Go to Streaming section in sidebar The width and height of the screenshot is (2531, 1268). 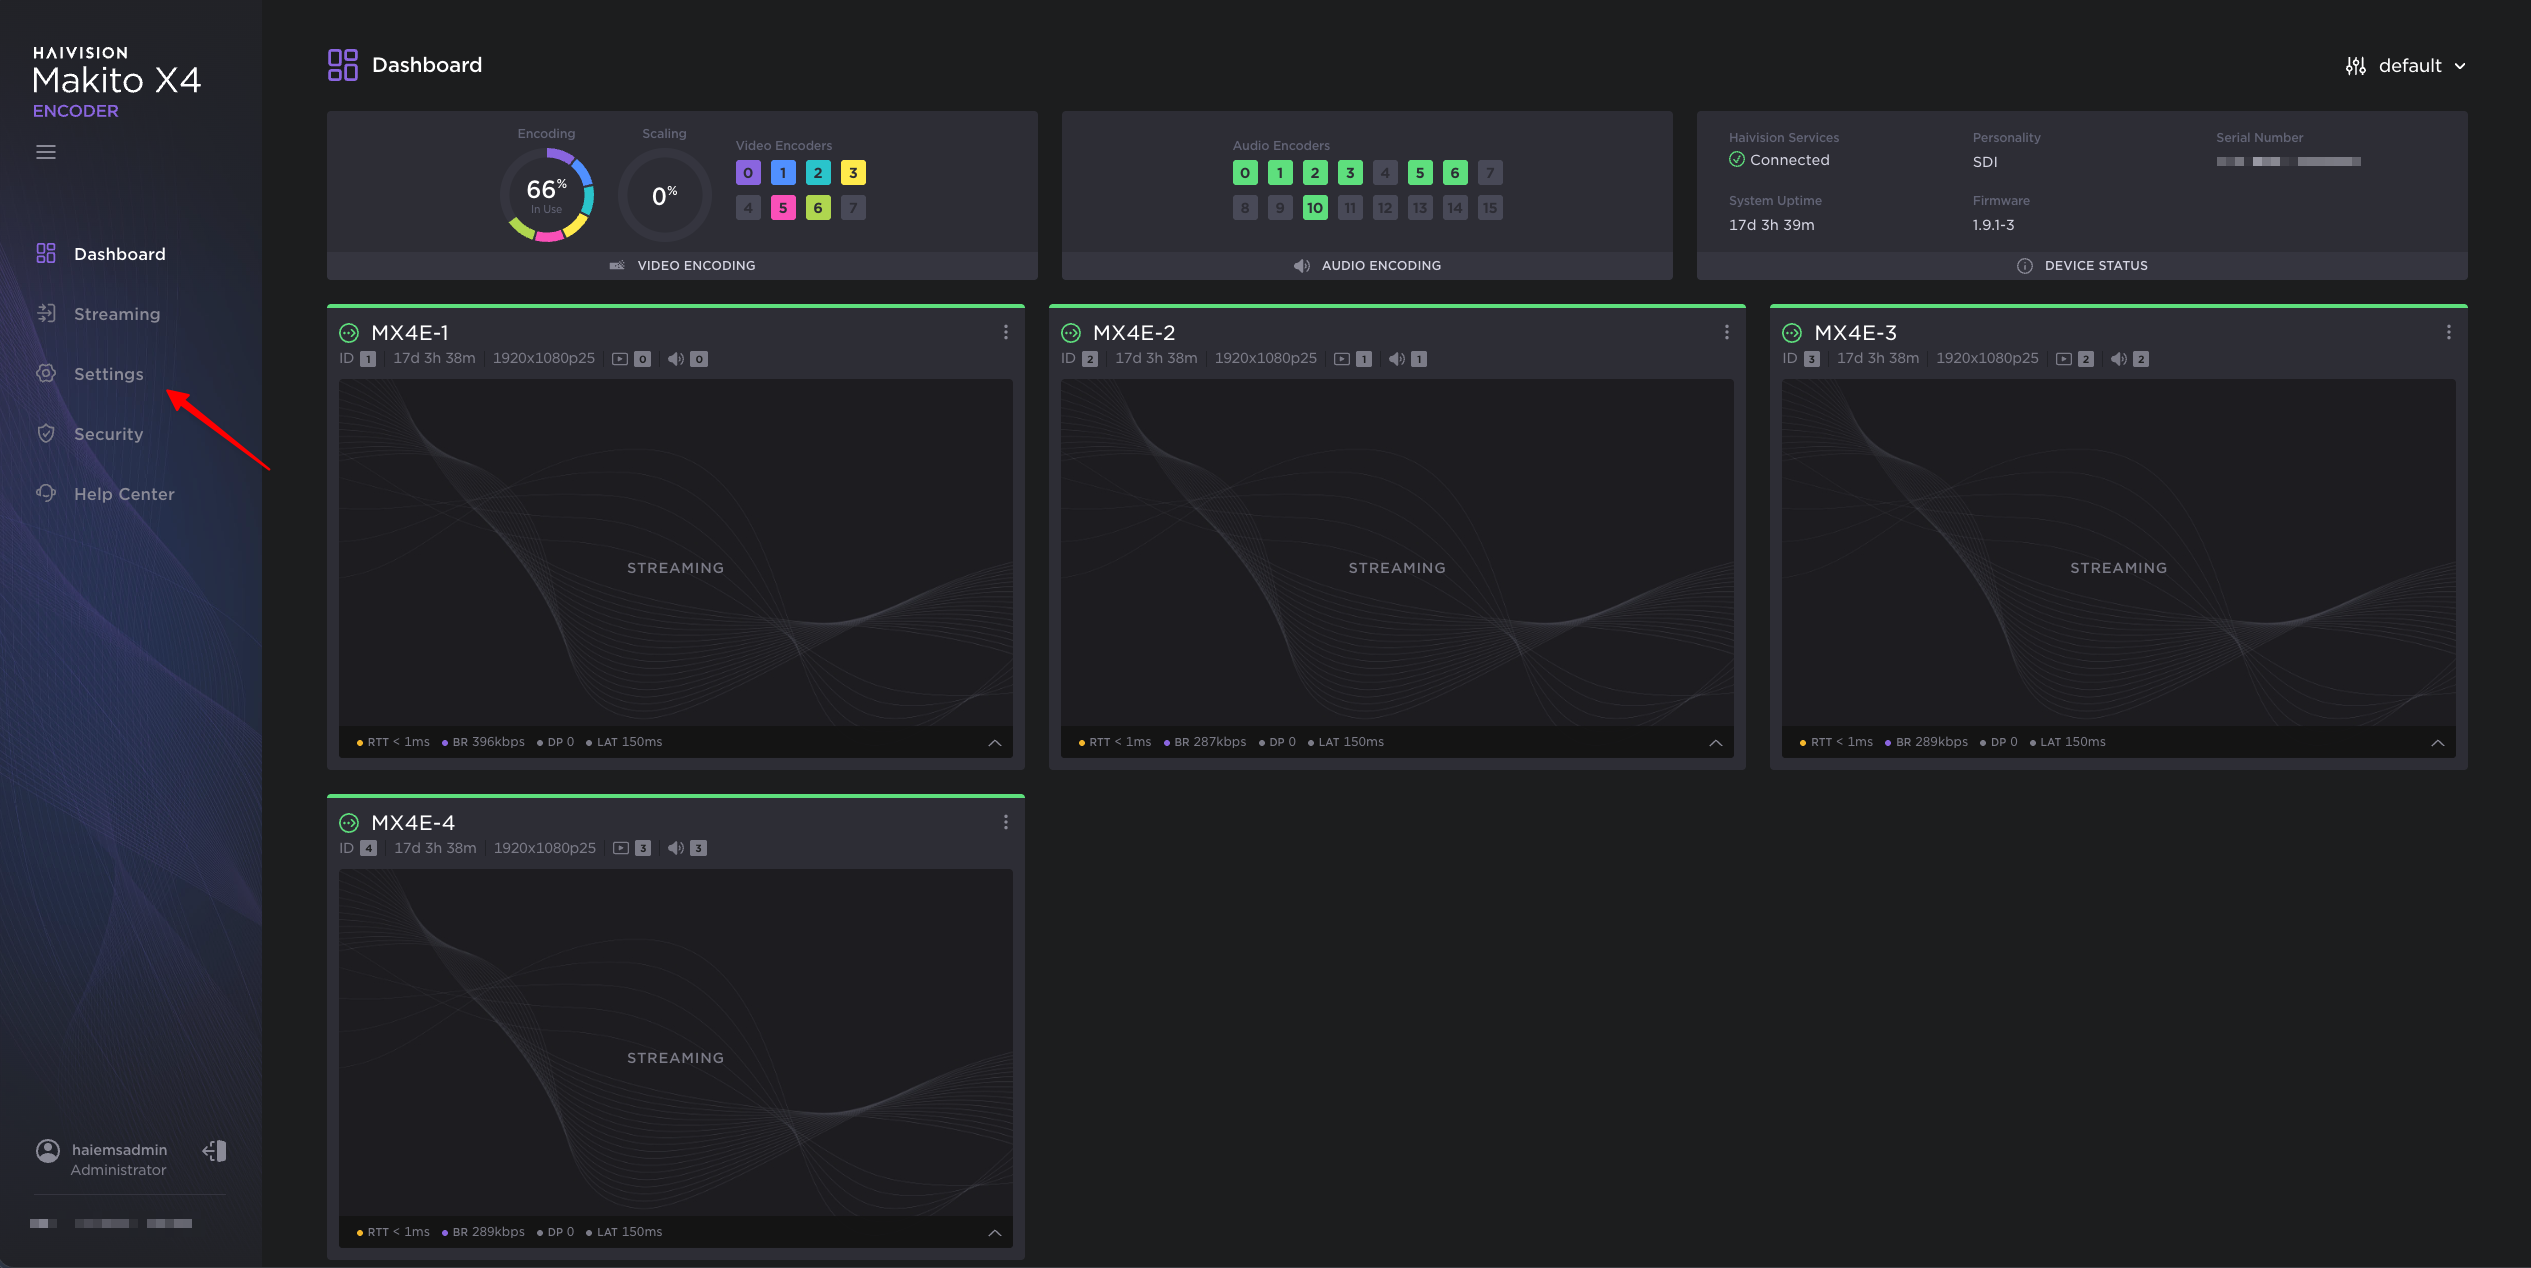coord(98,314)
